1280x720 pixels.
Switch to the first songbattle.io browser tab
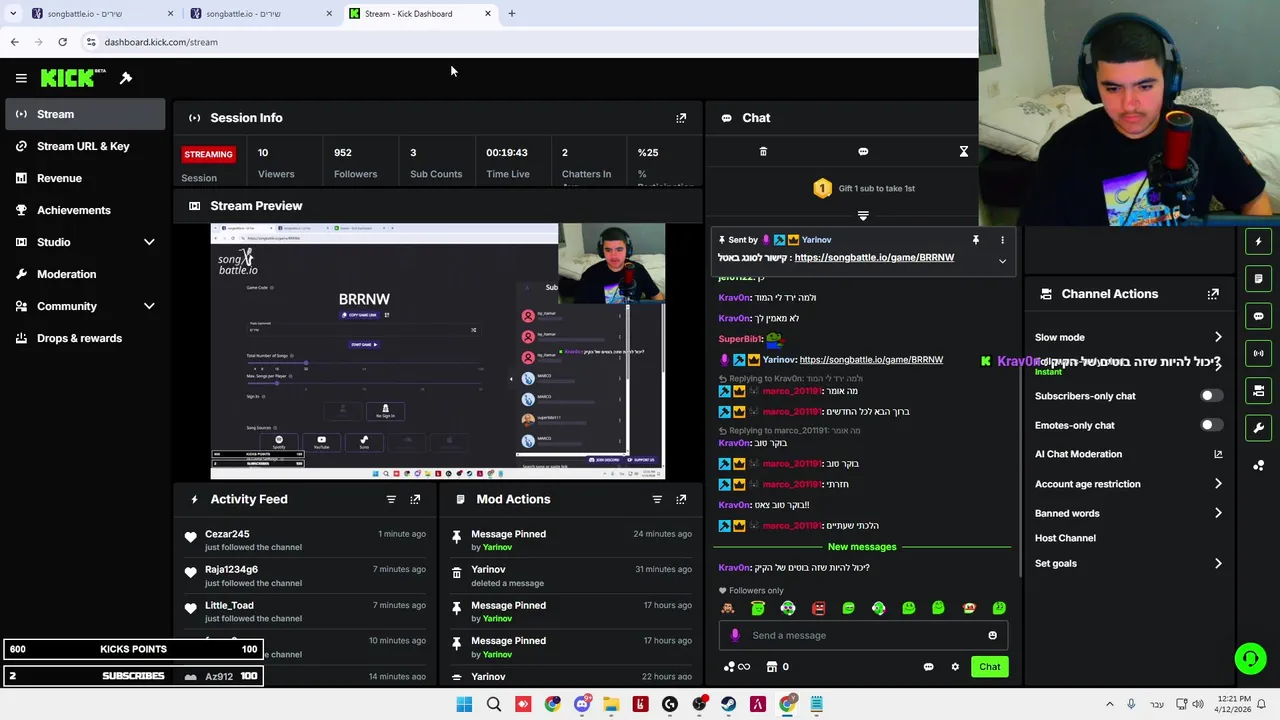coord(102,14)
